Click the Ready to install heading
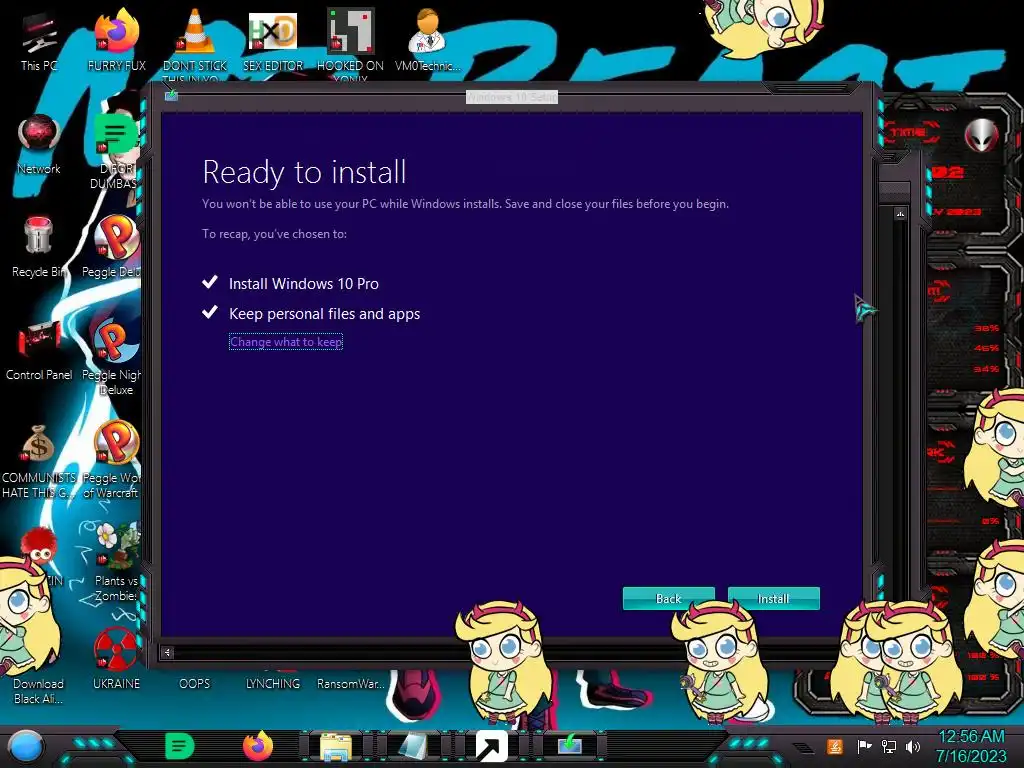 coord(304,172)
